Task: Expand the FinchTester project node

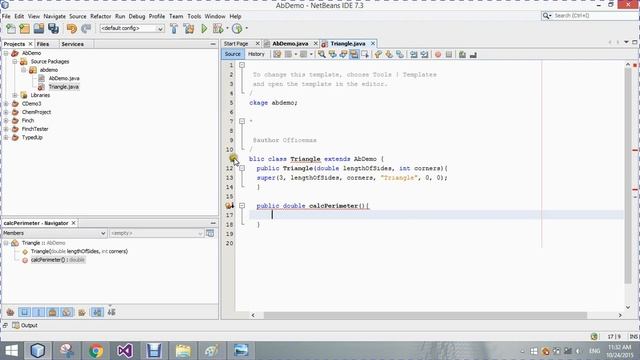Action: (x=6, y=129)
